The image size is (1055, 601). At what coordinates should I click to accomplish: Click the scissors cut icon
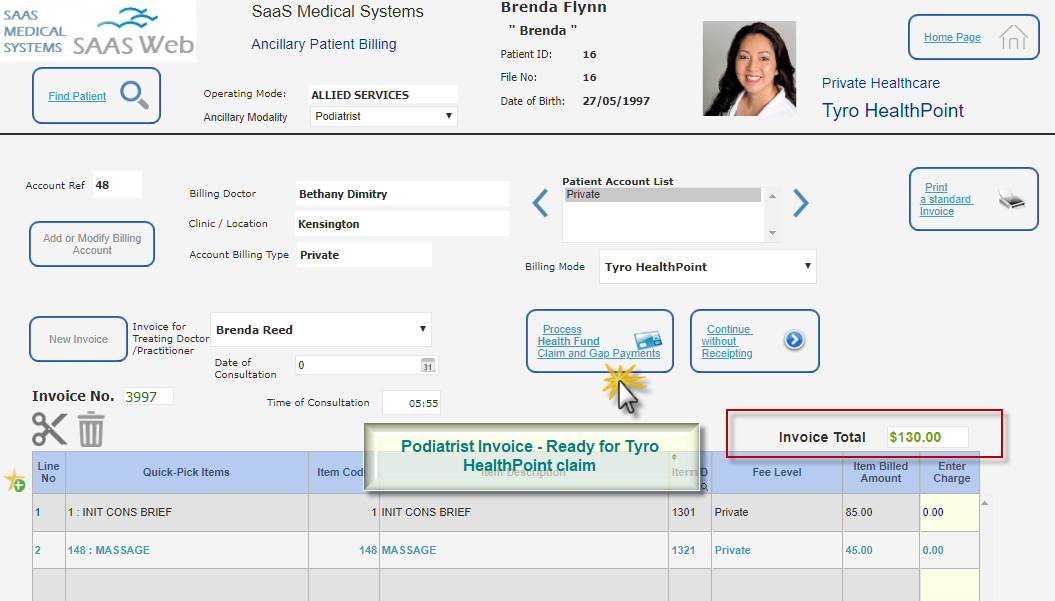tap(50, 429)
